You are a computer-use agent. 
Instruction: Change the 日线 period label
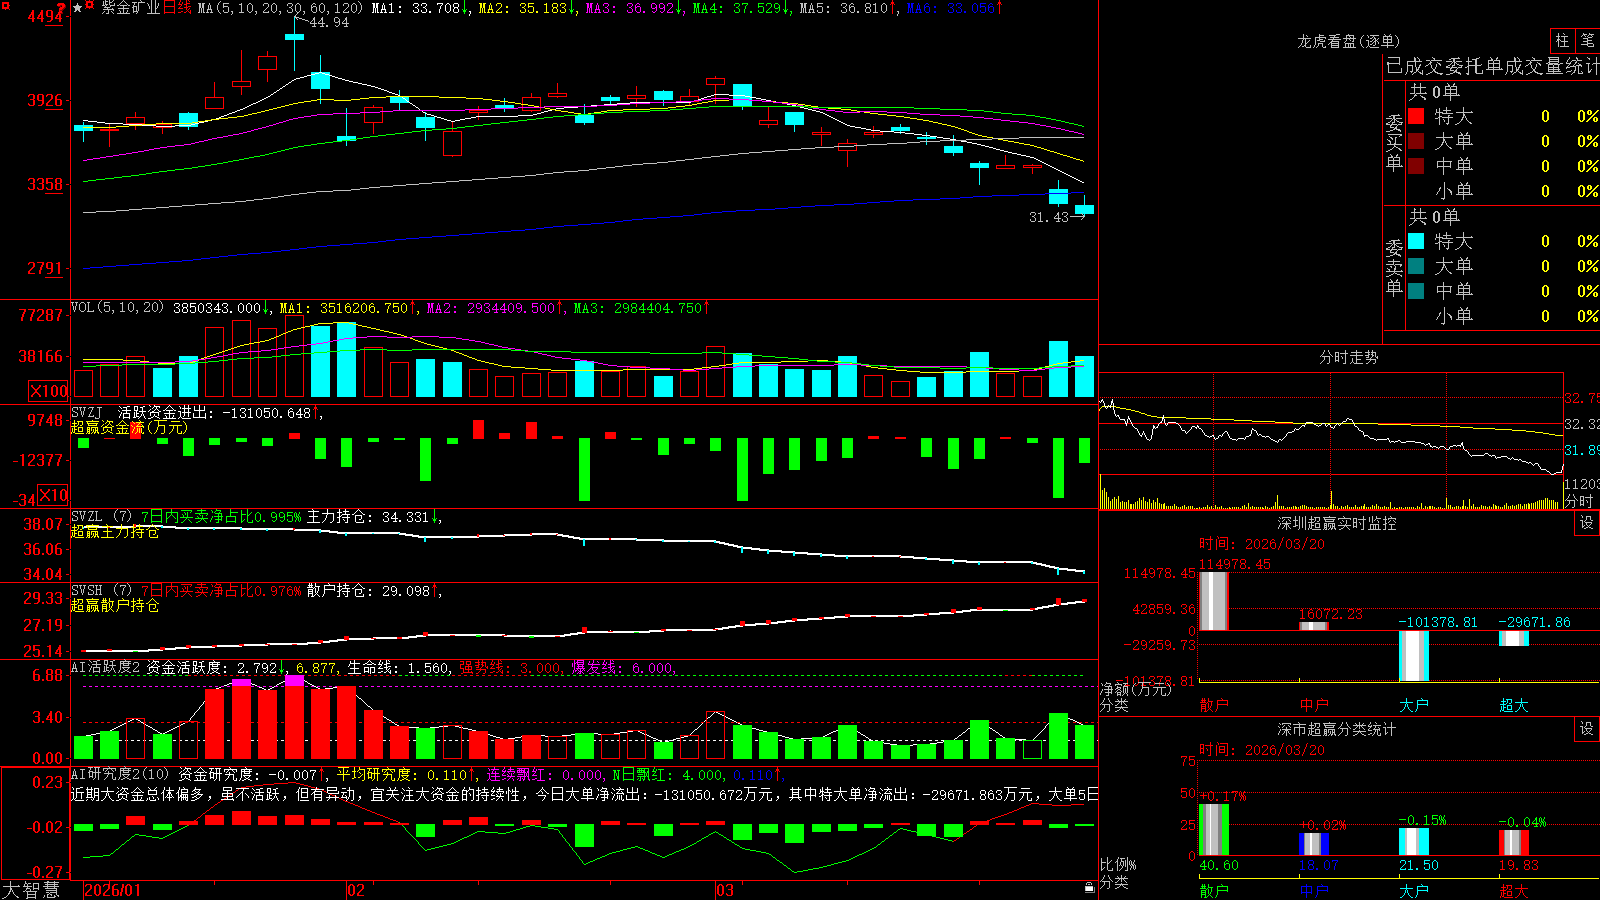point(177,8)
